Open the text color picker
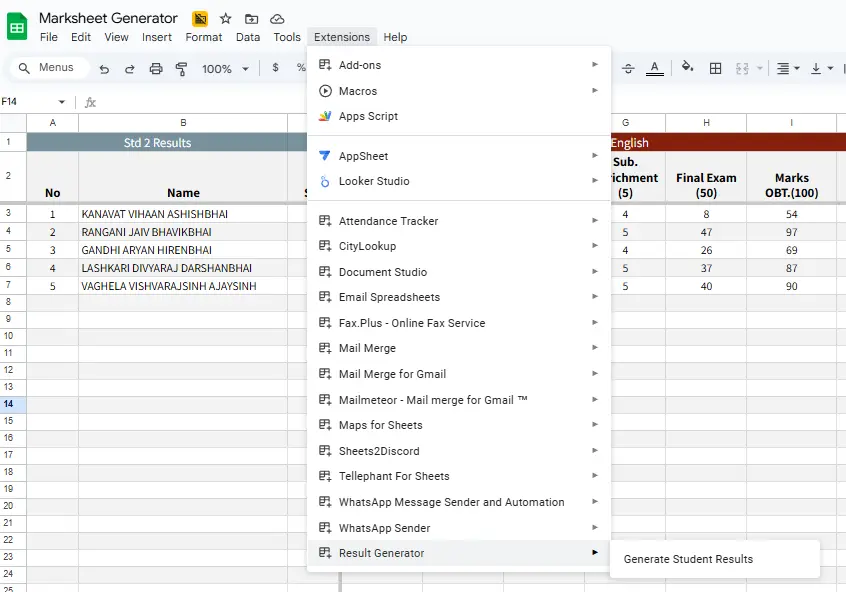846x592 pixels. click(654, 69)
